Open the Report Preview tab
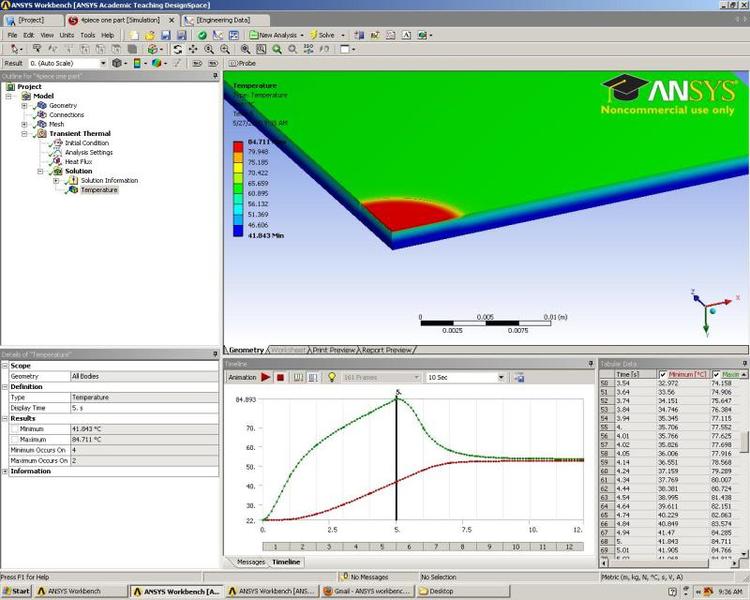The height and width of the screenshot is (600, 750). point(386,350)
